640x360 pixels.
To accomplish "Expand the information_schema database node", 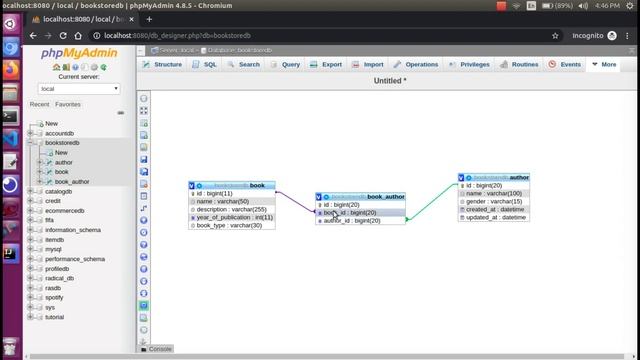I will point(30,230).
